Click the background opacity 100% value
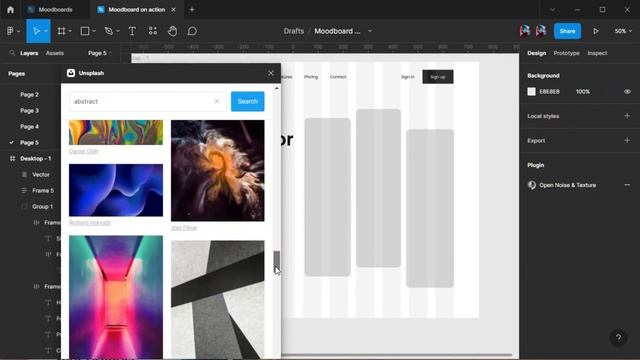 coord(582,91)
